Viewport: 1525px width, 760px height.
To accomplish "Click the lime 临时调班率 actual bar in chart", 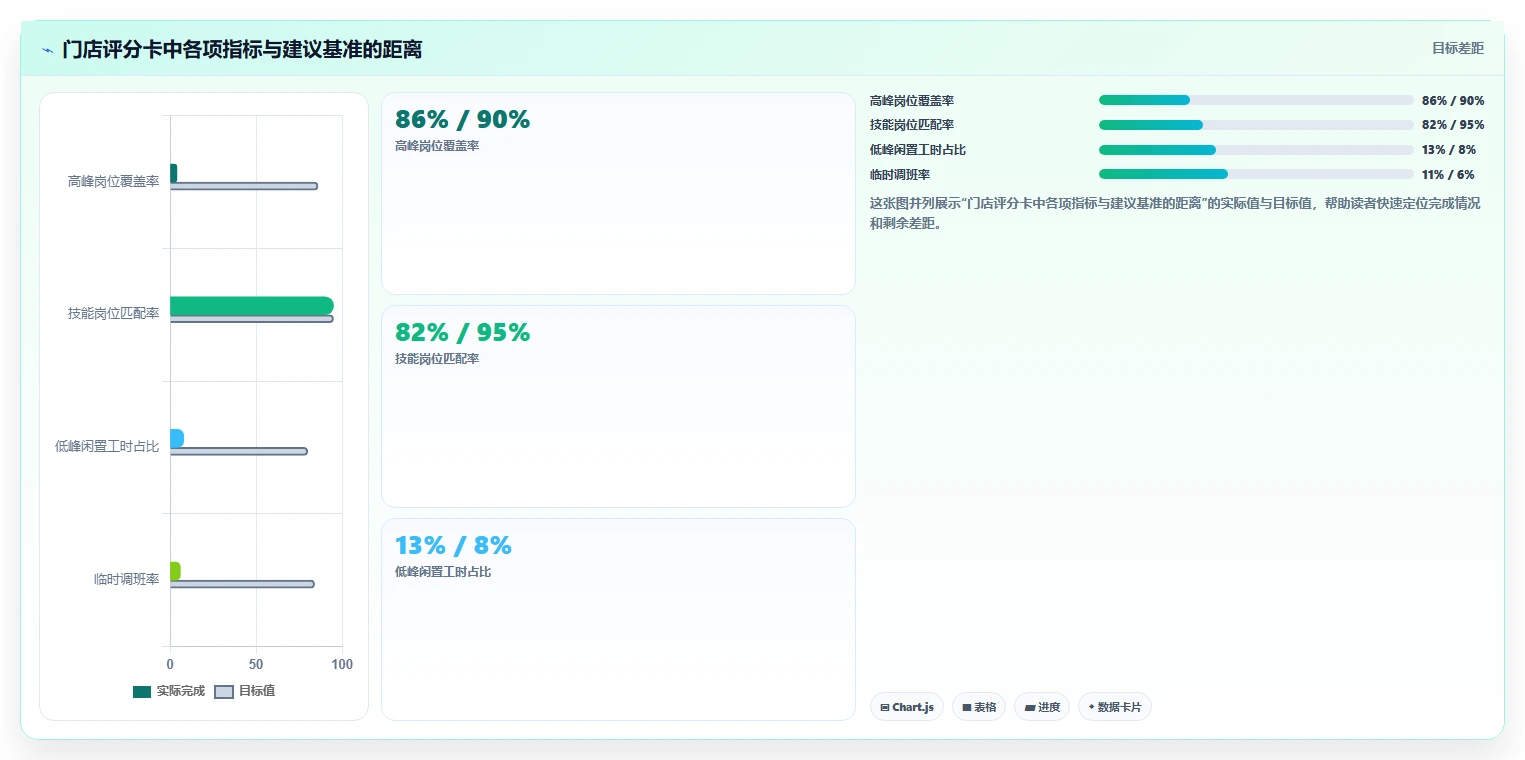I will point(175,571).
